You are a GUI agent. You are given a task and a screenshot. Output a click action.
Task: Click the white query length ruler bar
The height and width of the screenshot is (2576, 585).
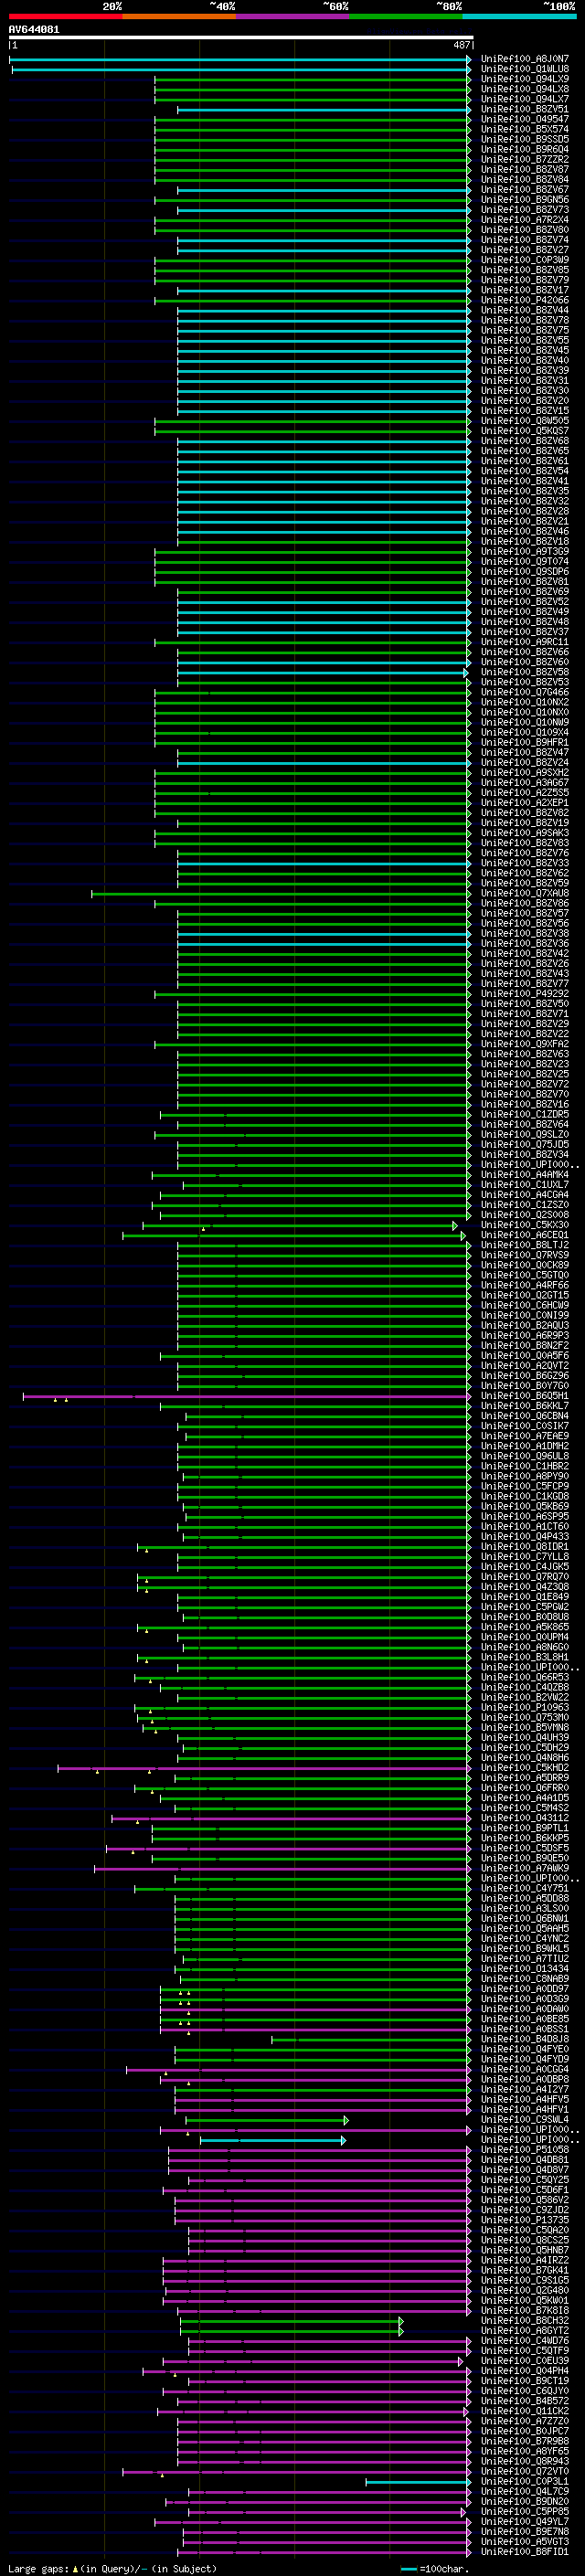click(241, 37)
